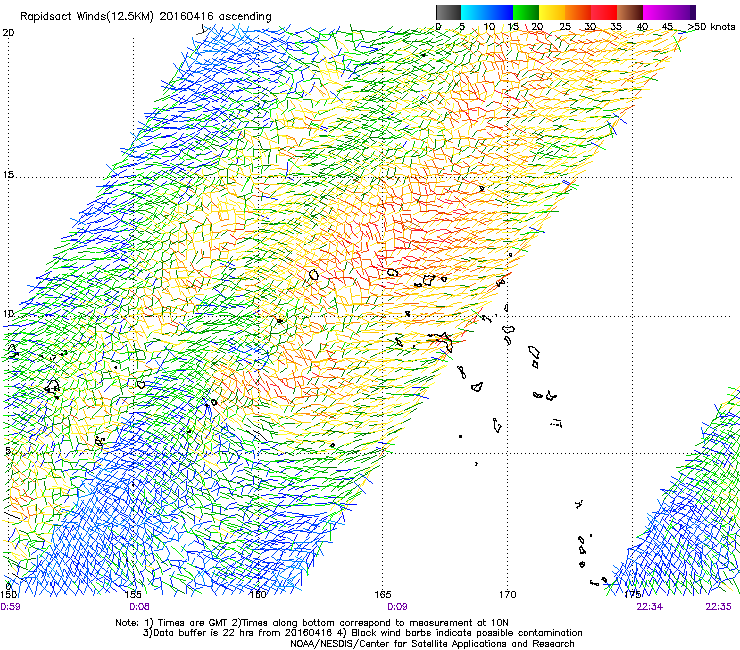
Task: Click the 'Data buffer is 22 hrs' note line
Action: (x=362, y=633)
